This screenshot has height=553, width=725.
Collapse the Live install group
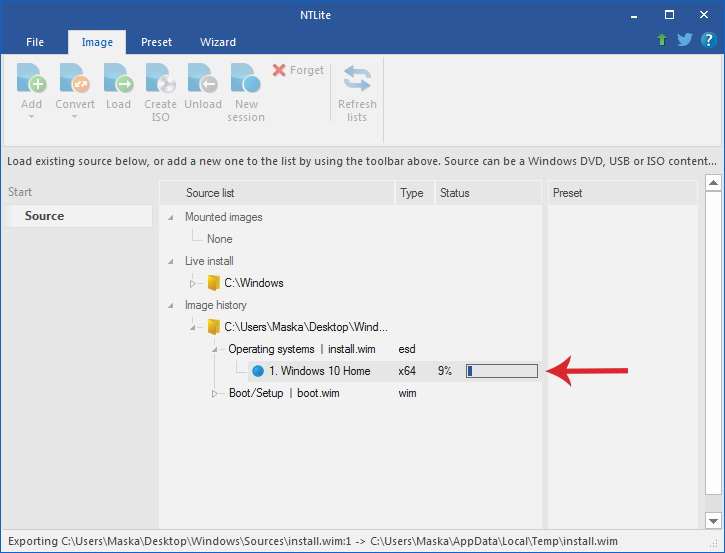click(171, 262)
